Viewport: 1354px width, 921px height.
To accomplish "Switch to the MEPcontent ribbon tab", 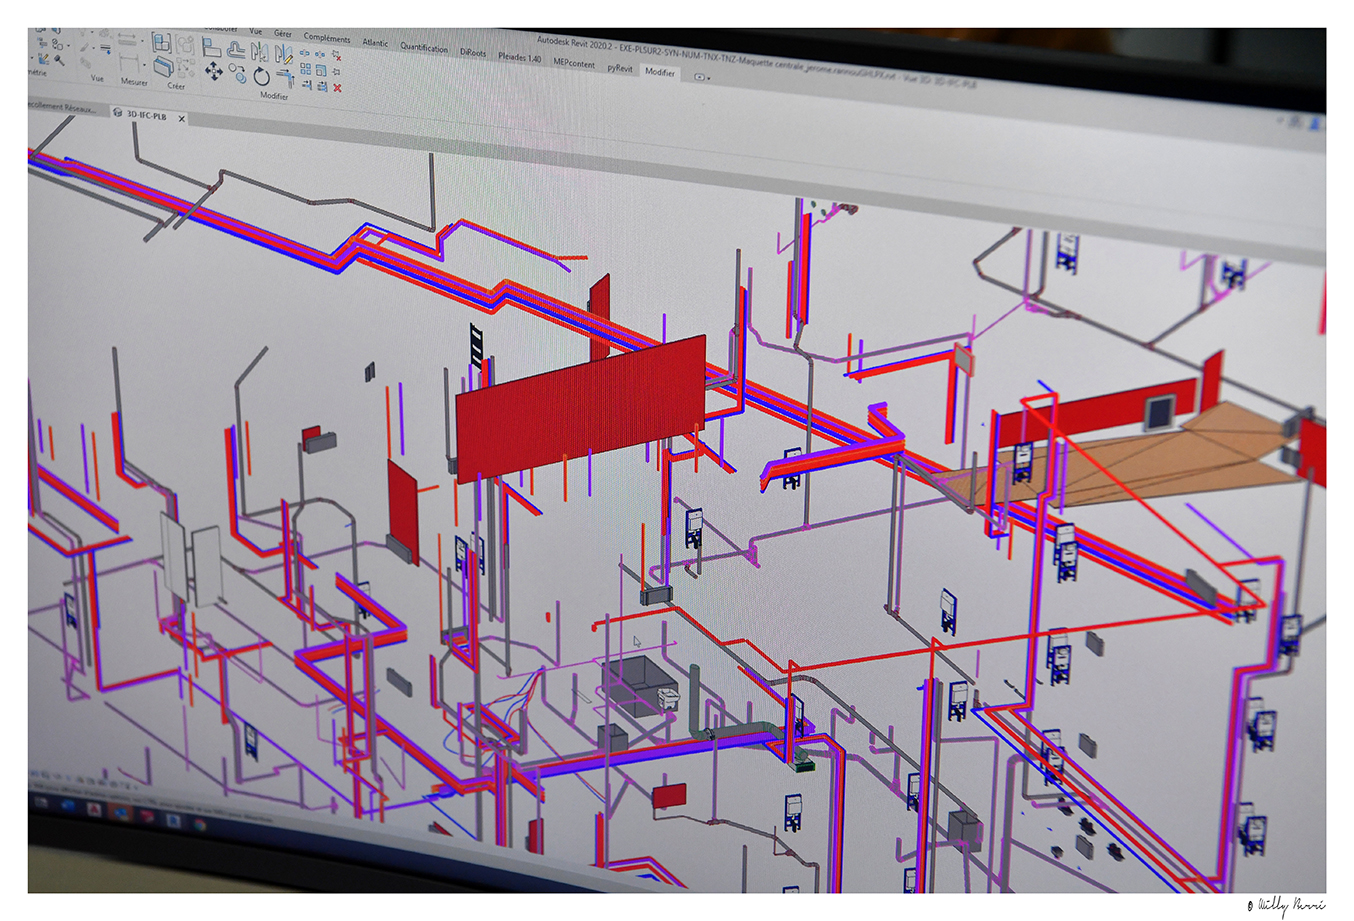I will pos(574,64).
